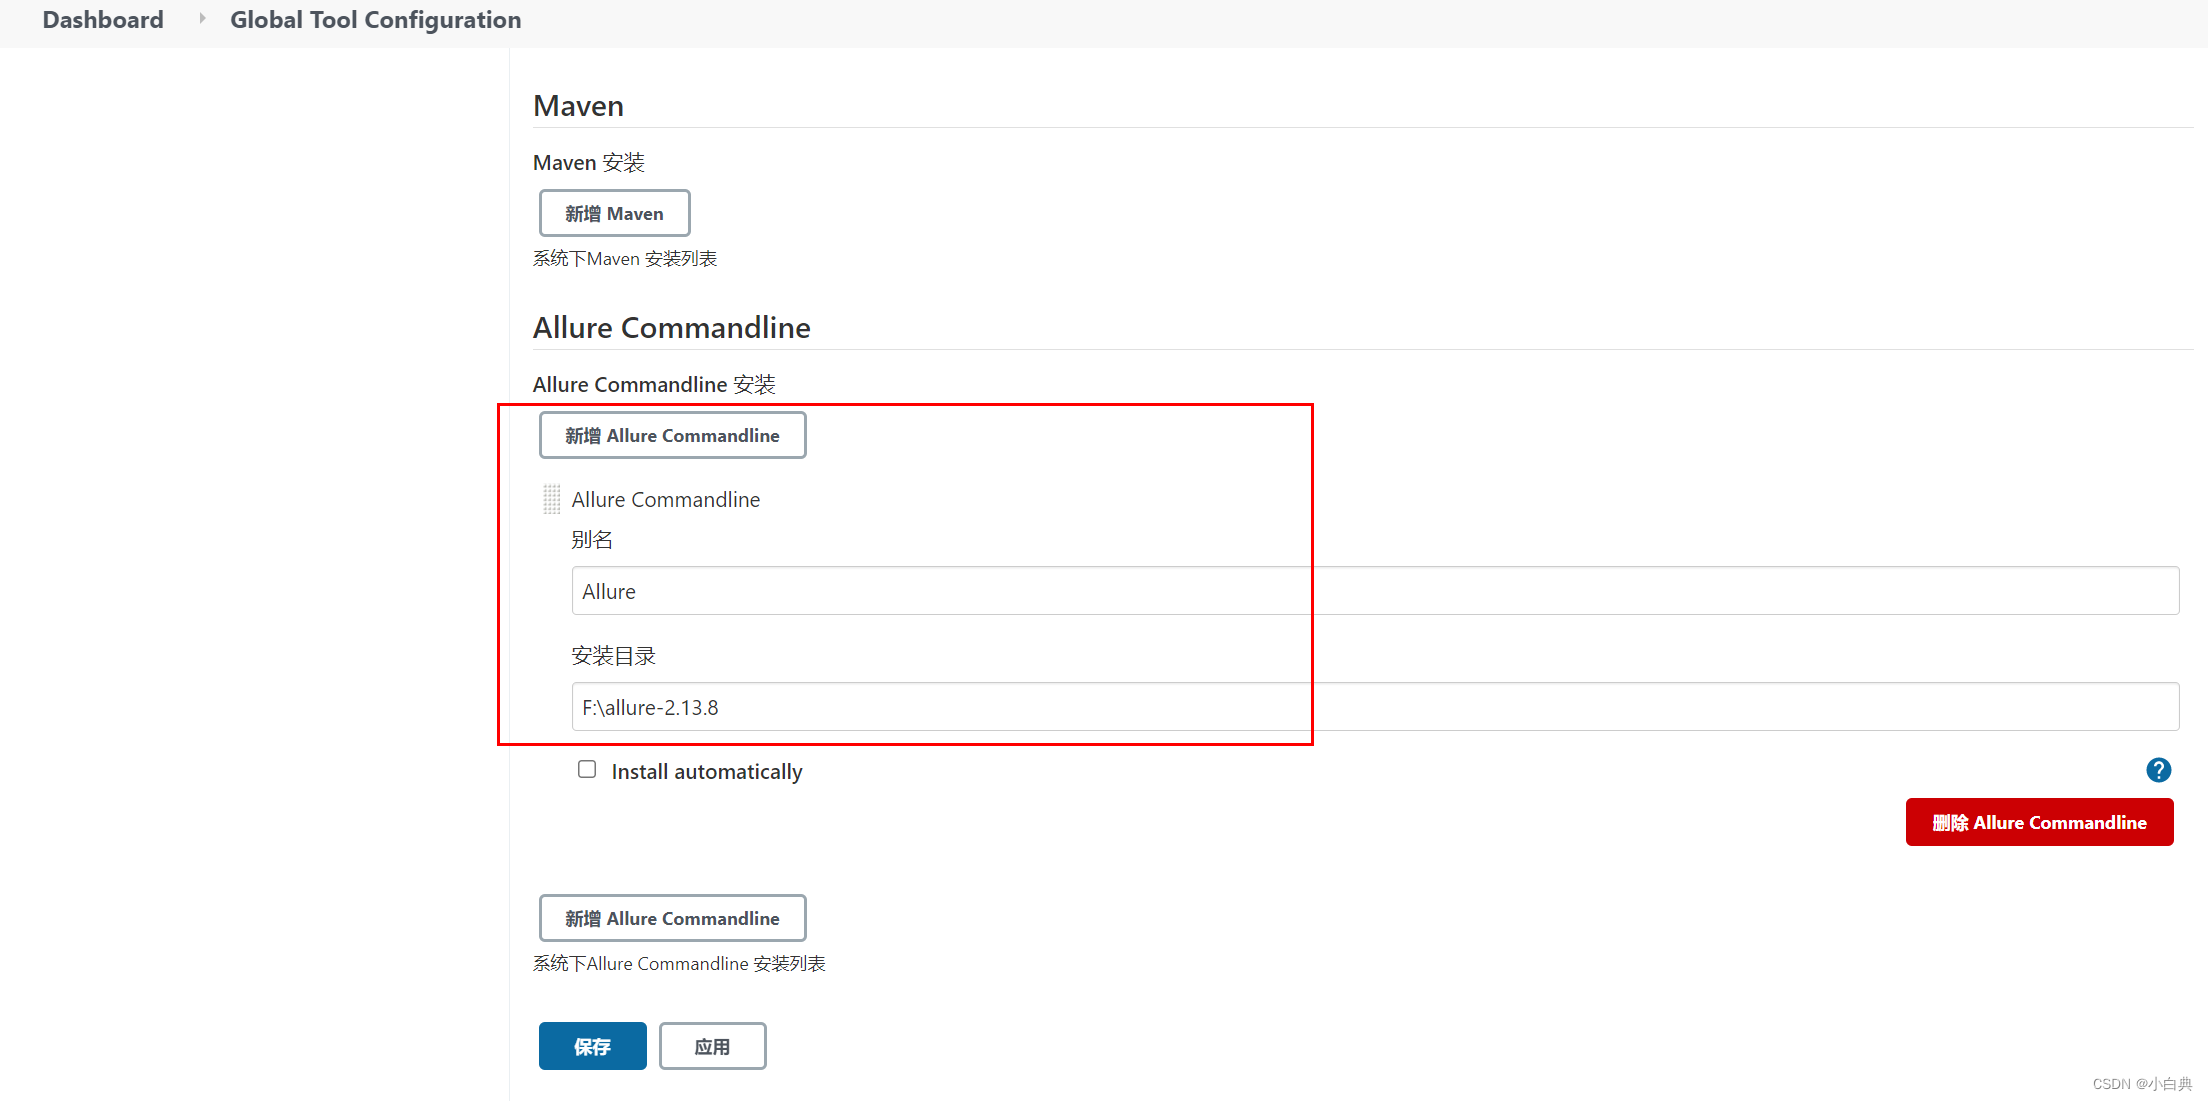This screenshot has width=2208, height=1101.
Task: Select the Maven 安装 label
Action: coord(589,163)
